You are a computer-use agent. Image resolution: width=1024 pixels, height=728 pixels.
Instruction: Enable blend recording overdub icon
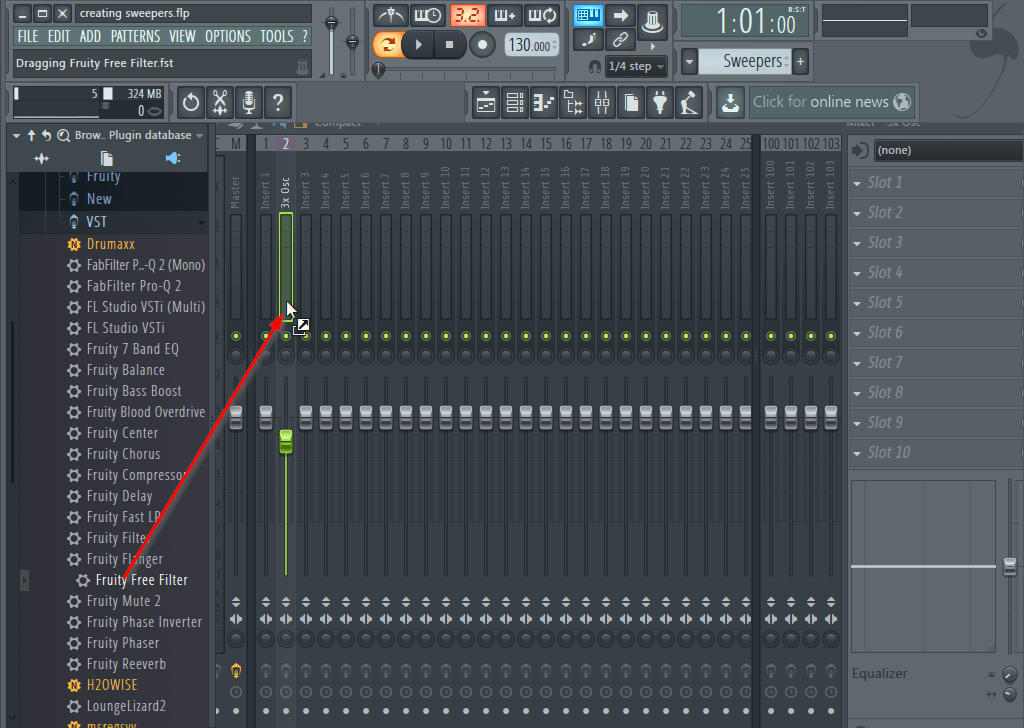(x=504, y=15)
